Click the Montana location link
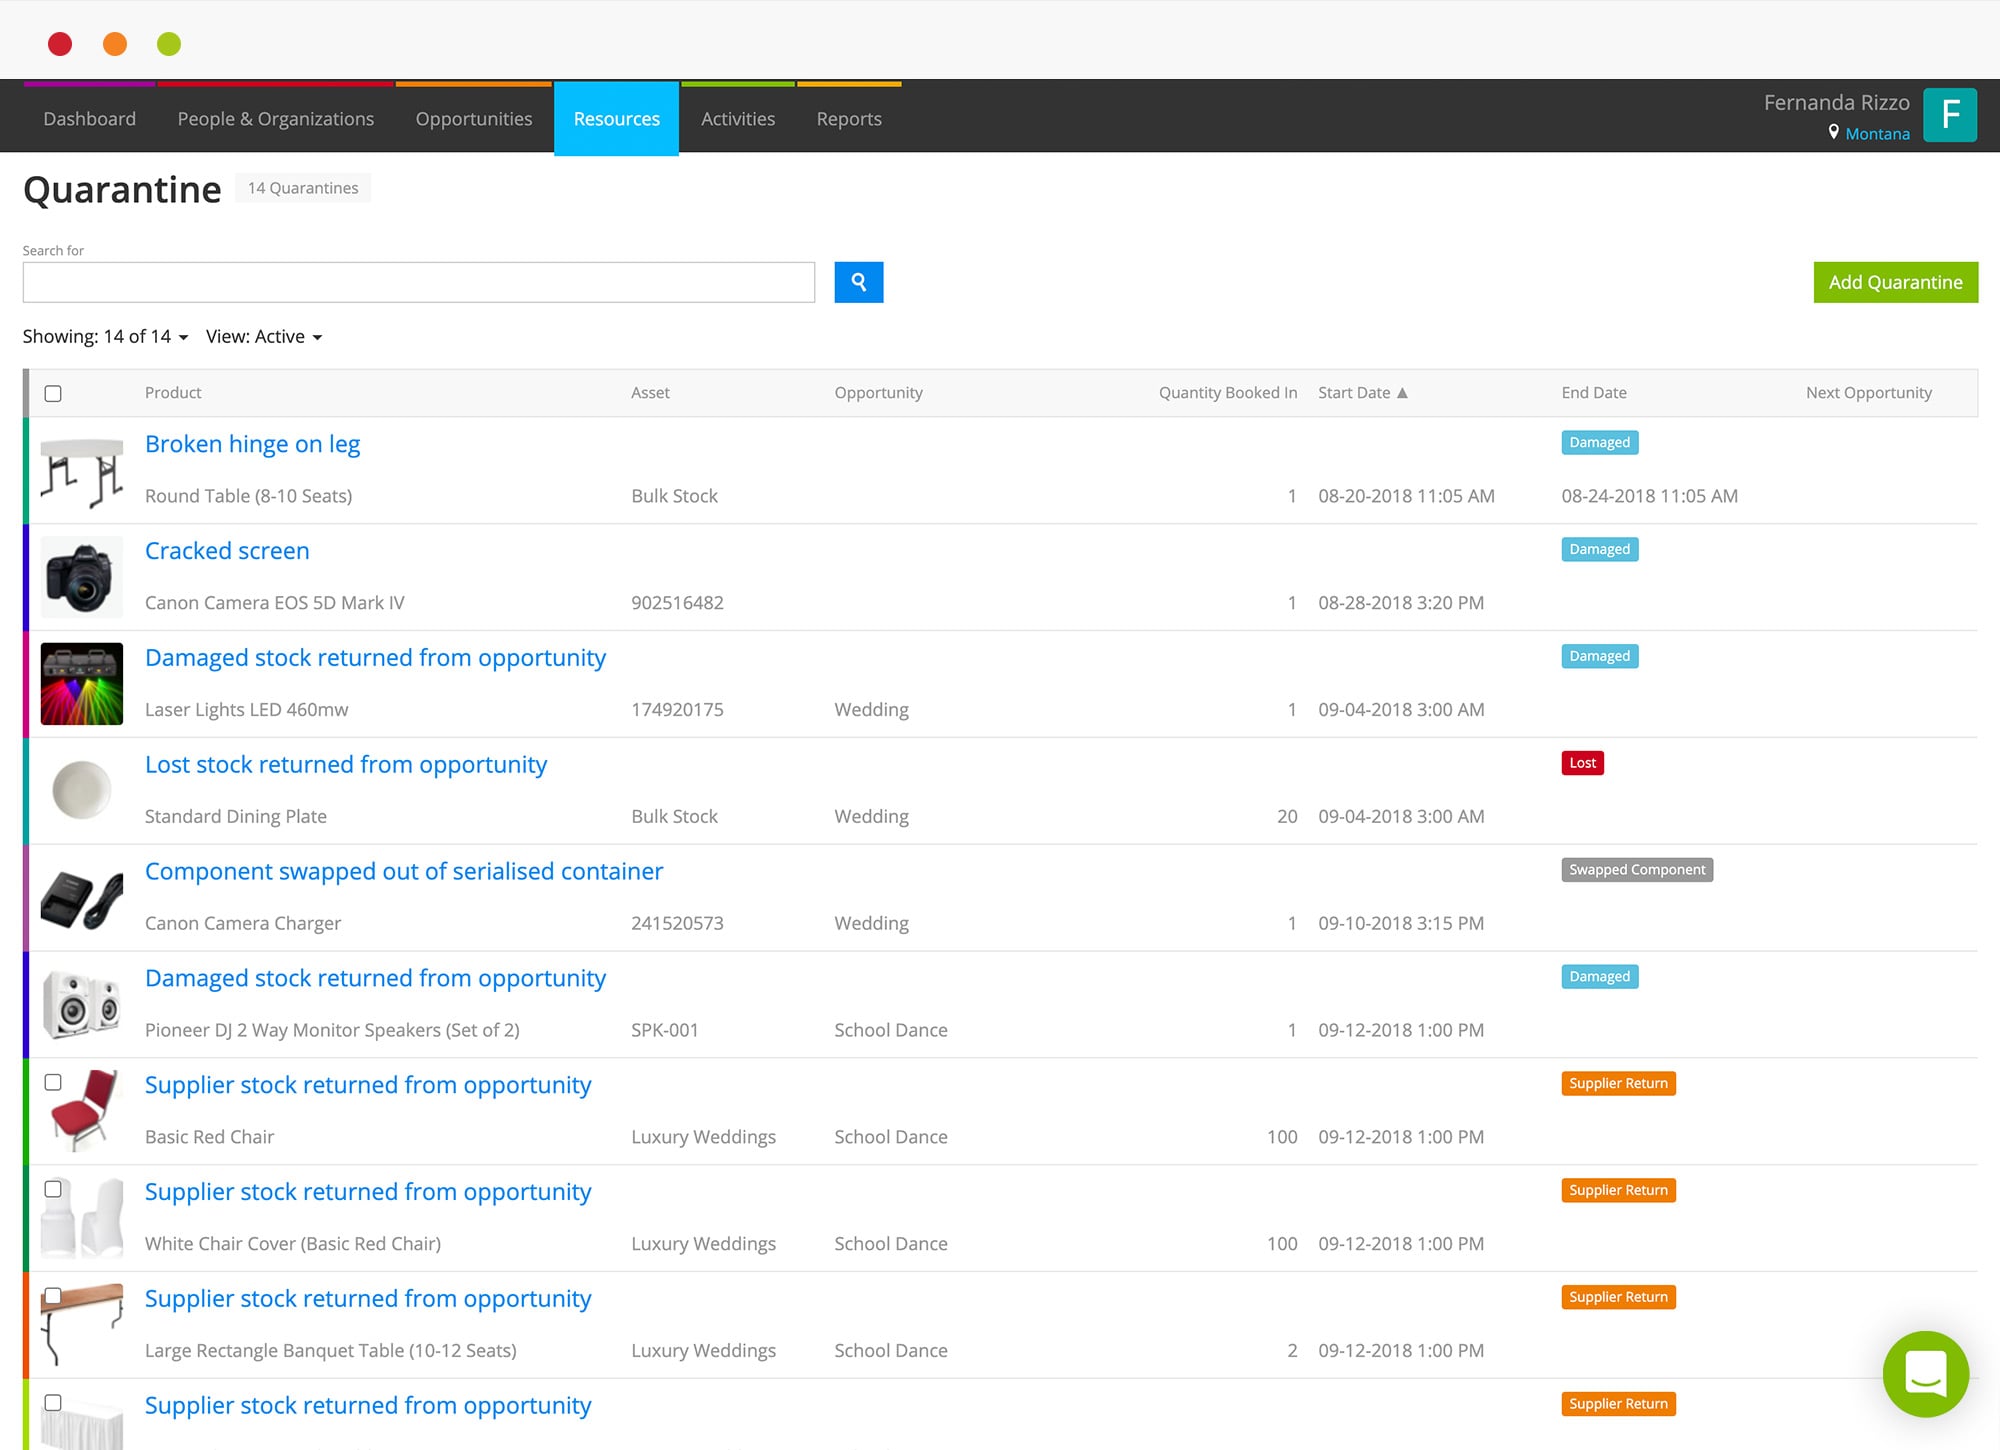This screenshot has height=1450, width=2000. point(1877,134)
